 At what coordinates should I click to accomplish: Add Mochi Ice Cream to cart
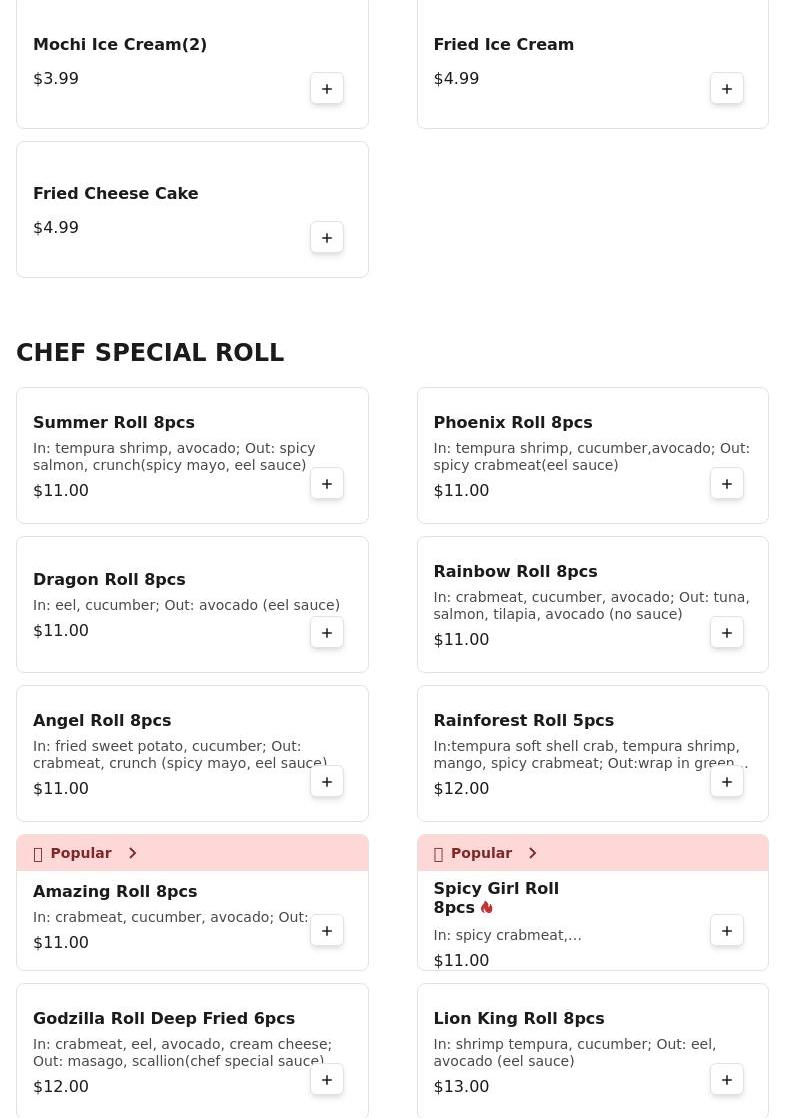pos(327,89)
